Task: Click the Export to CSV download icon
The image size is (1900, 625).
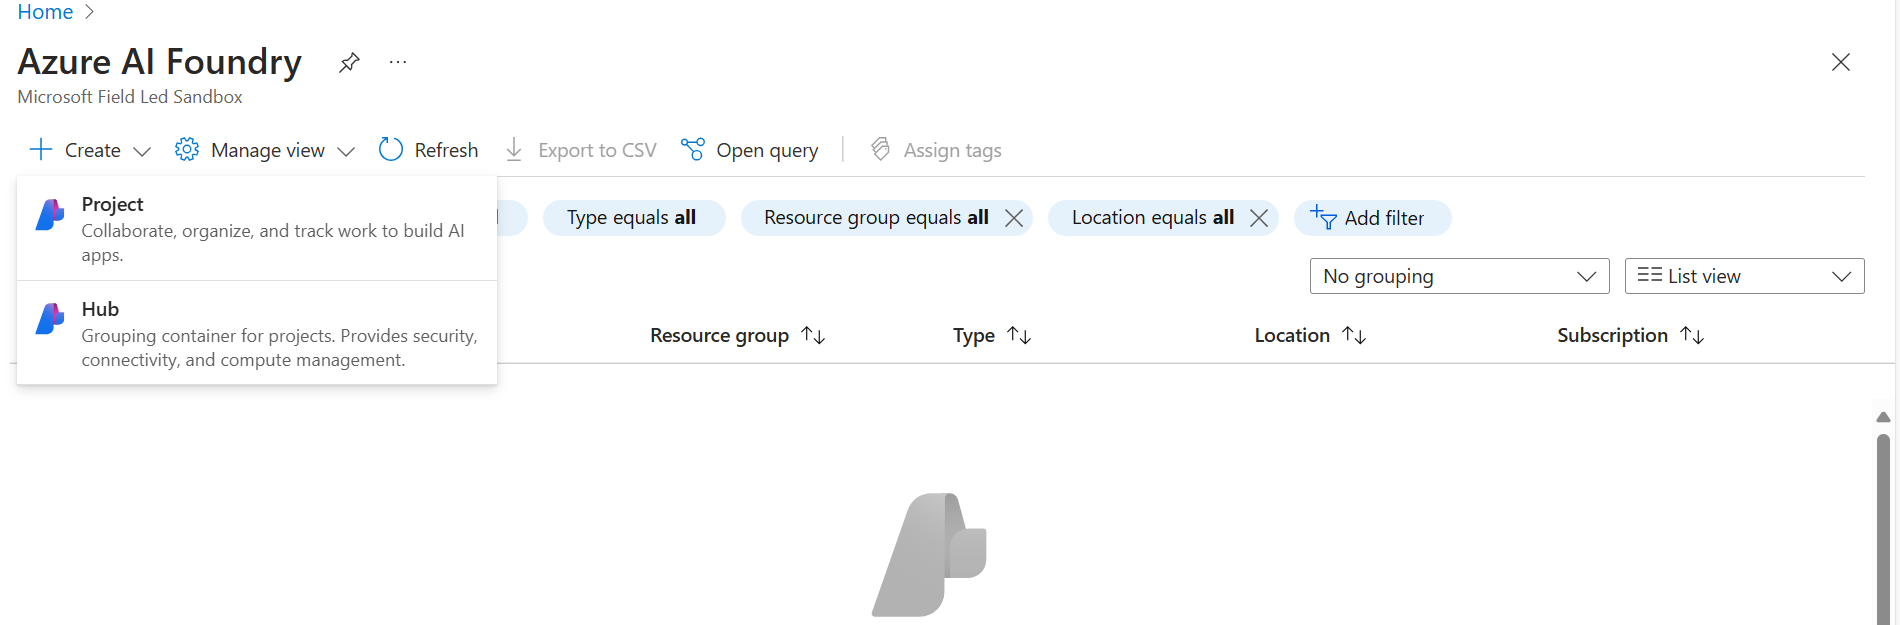Action: [x=514, y=150]
